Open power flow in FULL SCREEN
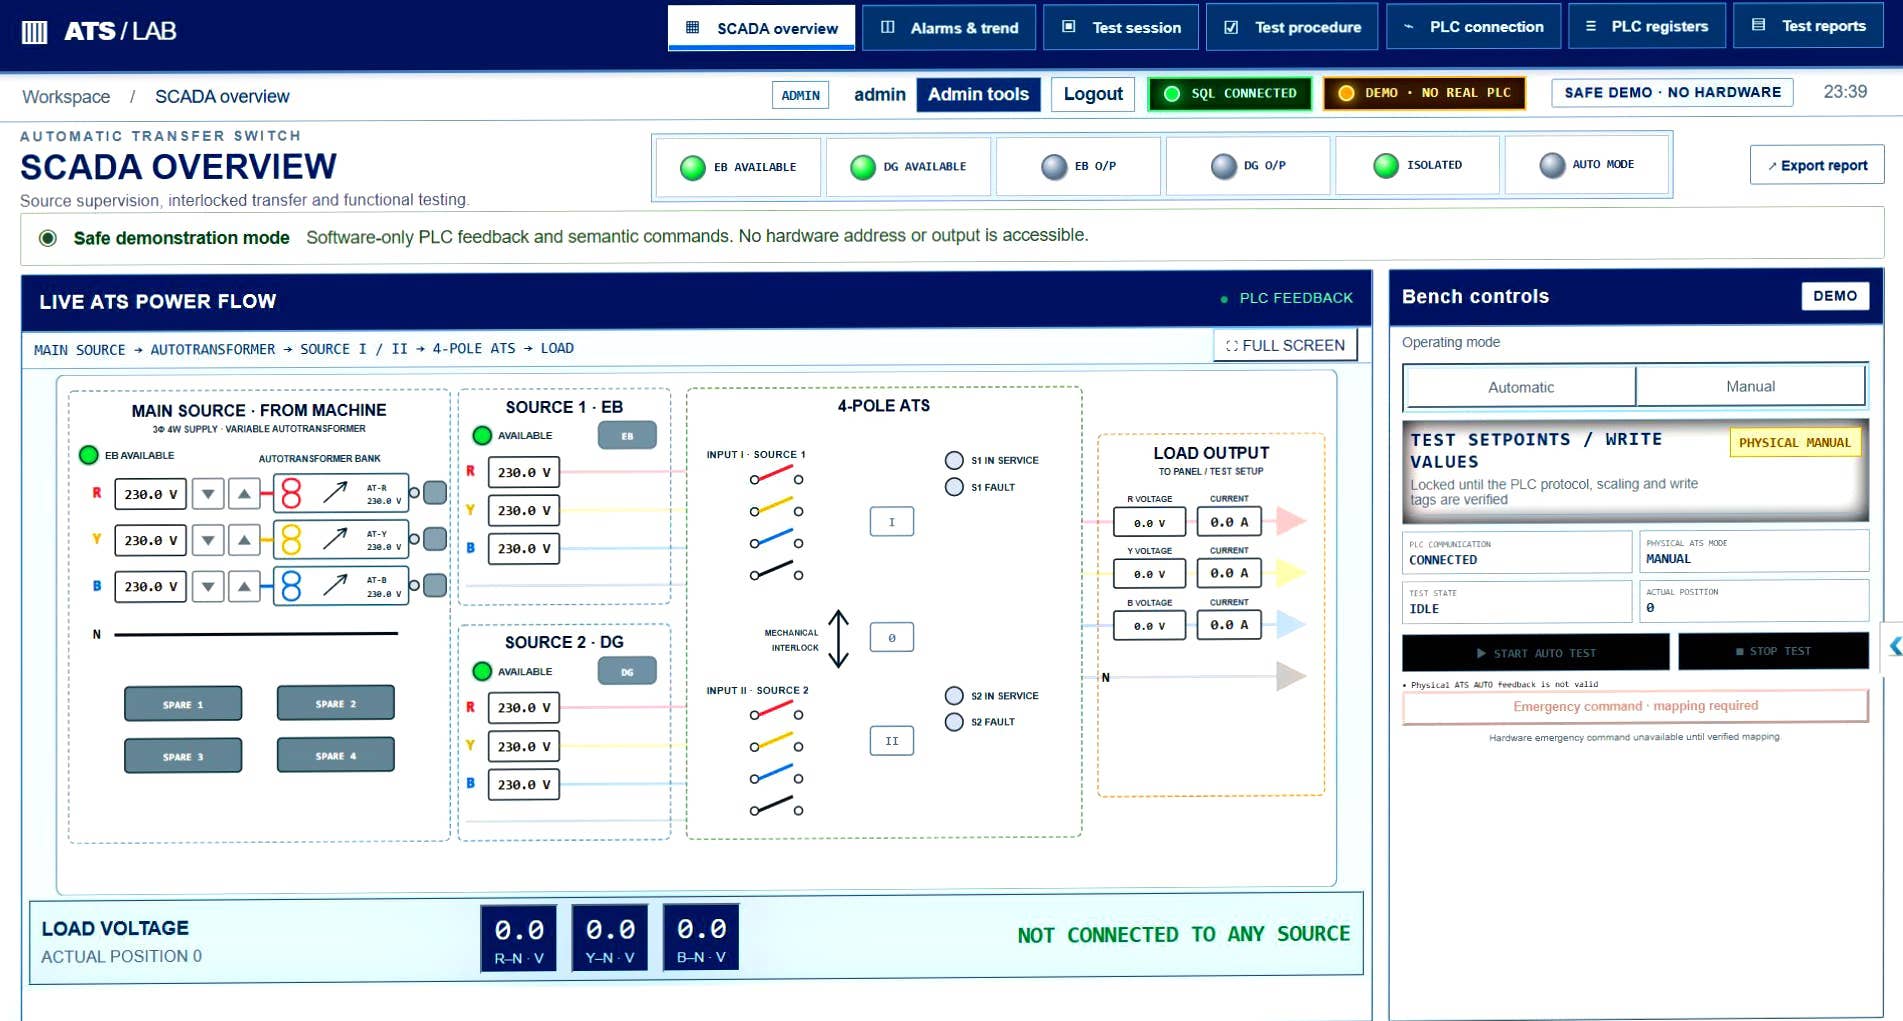The image size is (1903, 1021). pos(1285,345)
